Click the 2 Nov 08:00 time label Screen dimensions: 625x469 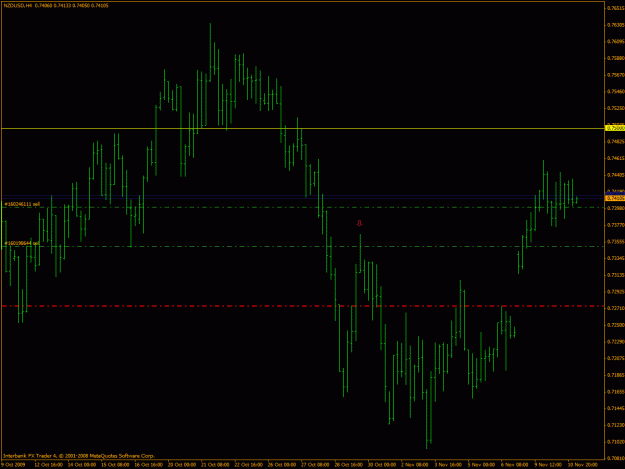(x=415, y=465)
